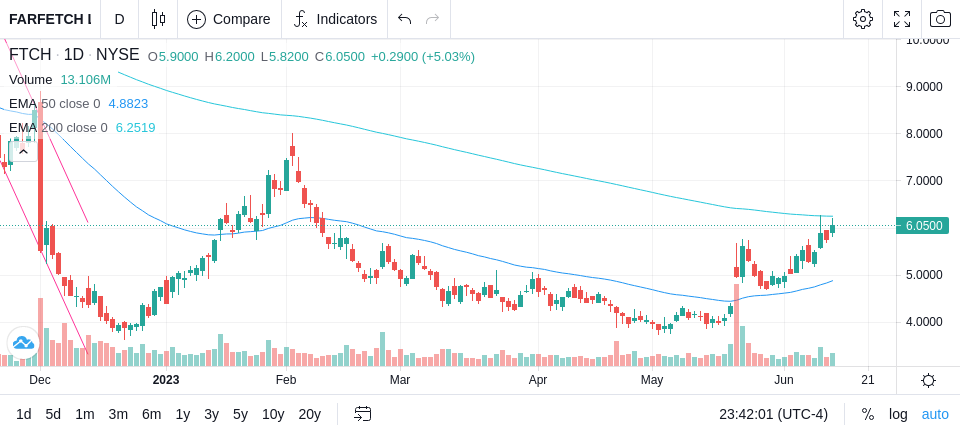
Task: Open chart settings gear
Action: (x=863, y=19)
